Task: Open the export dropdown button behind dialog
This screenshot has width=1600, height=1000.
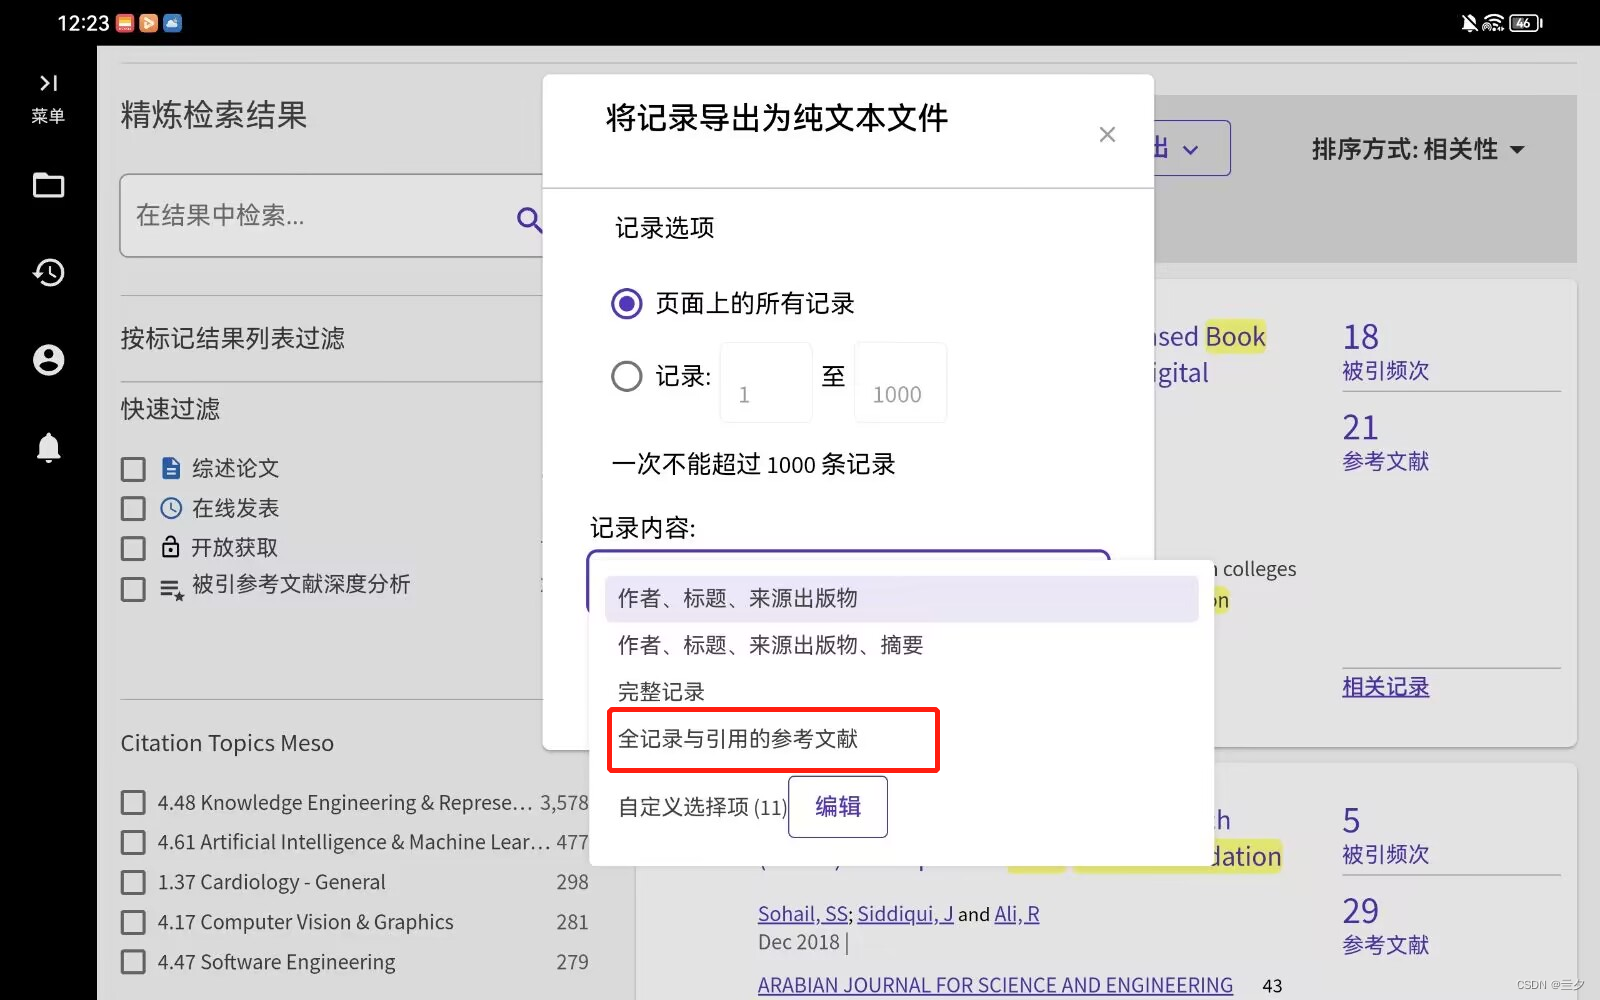Action: pos(1192,148)
